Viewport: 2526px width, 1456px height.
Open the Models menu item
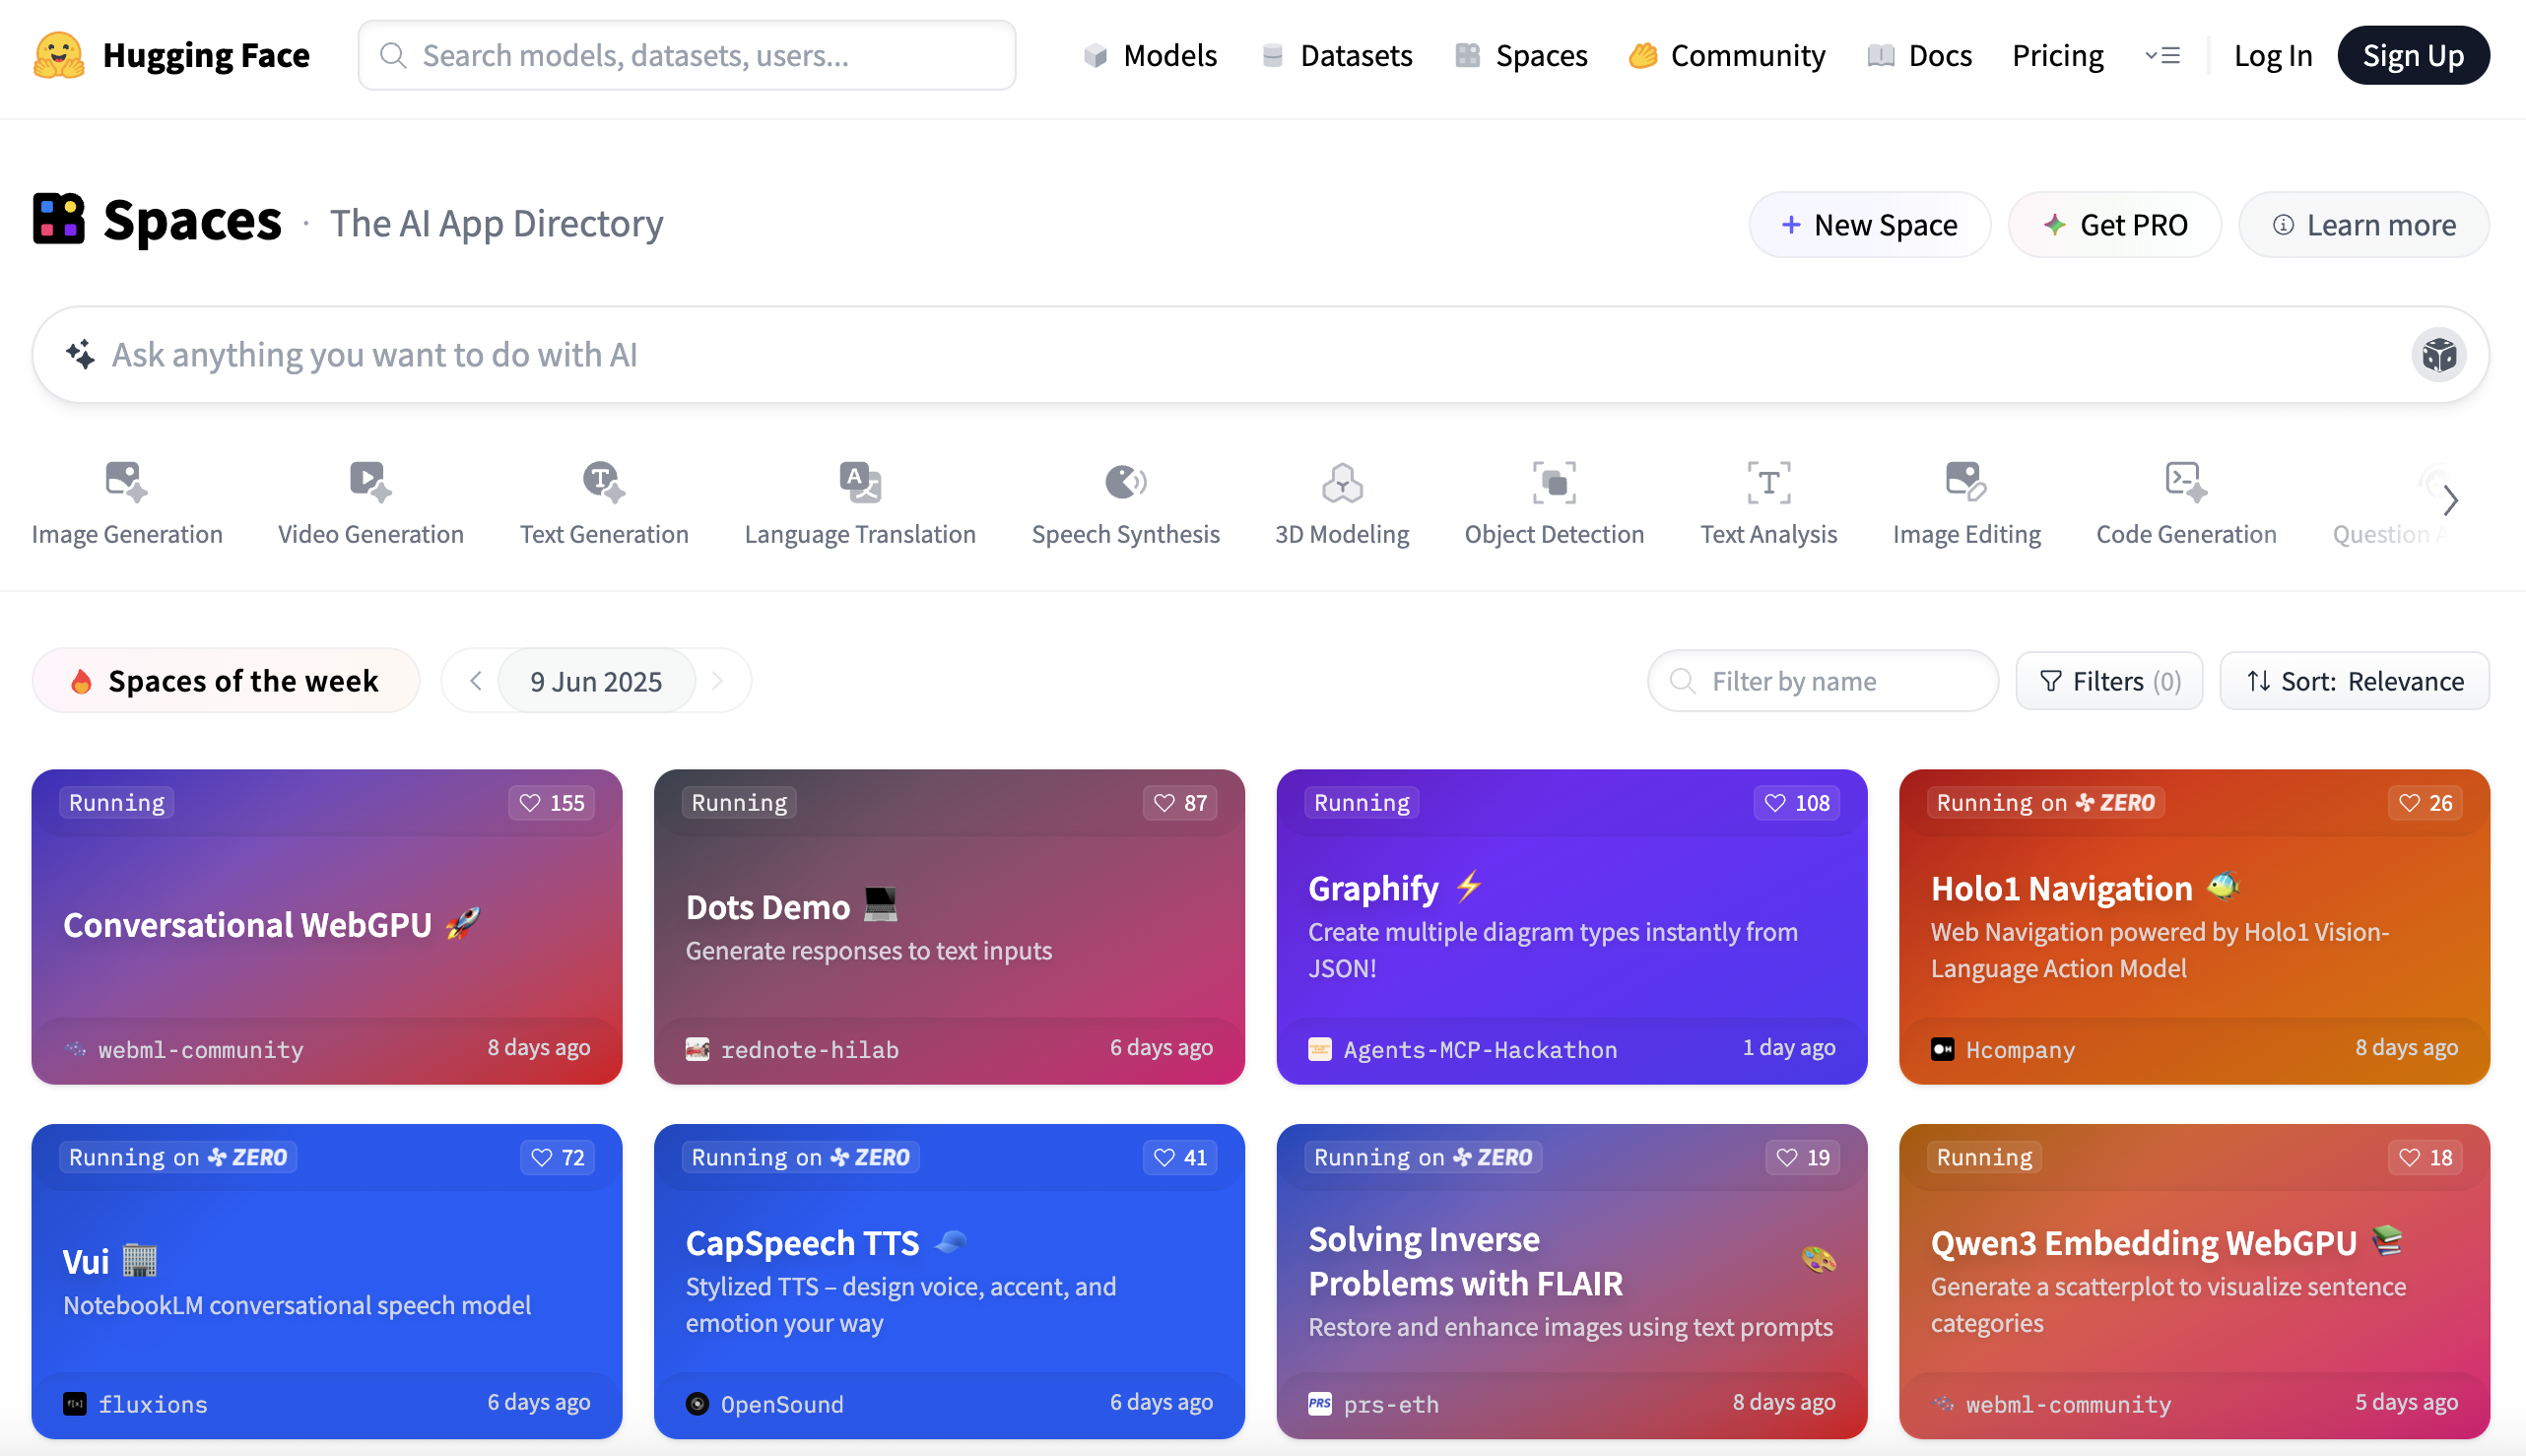coord(1150,56)
